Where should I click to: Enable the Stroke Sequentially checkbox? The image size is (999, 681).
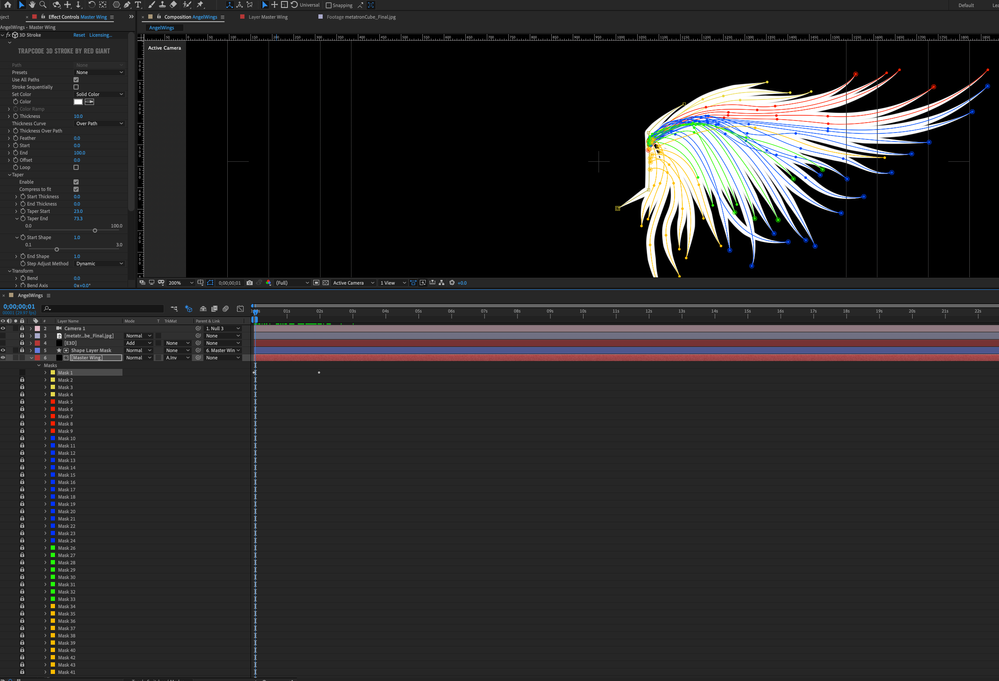click(76, 87)
